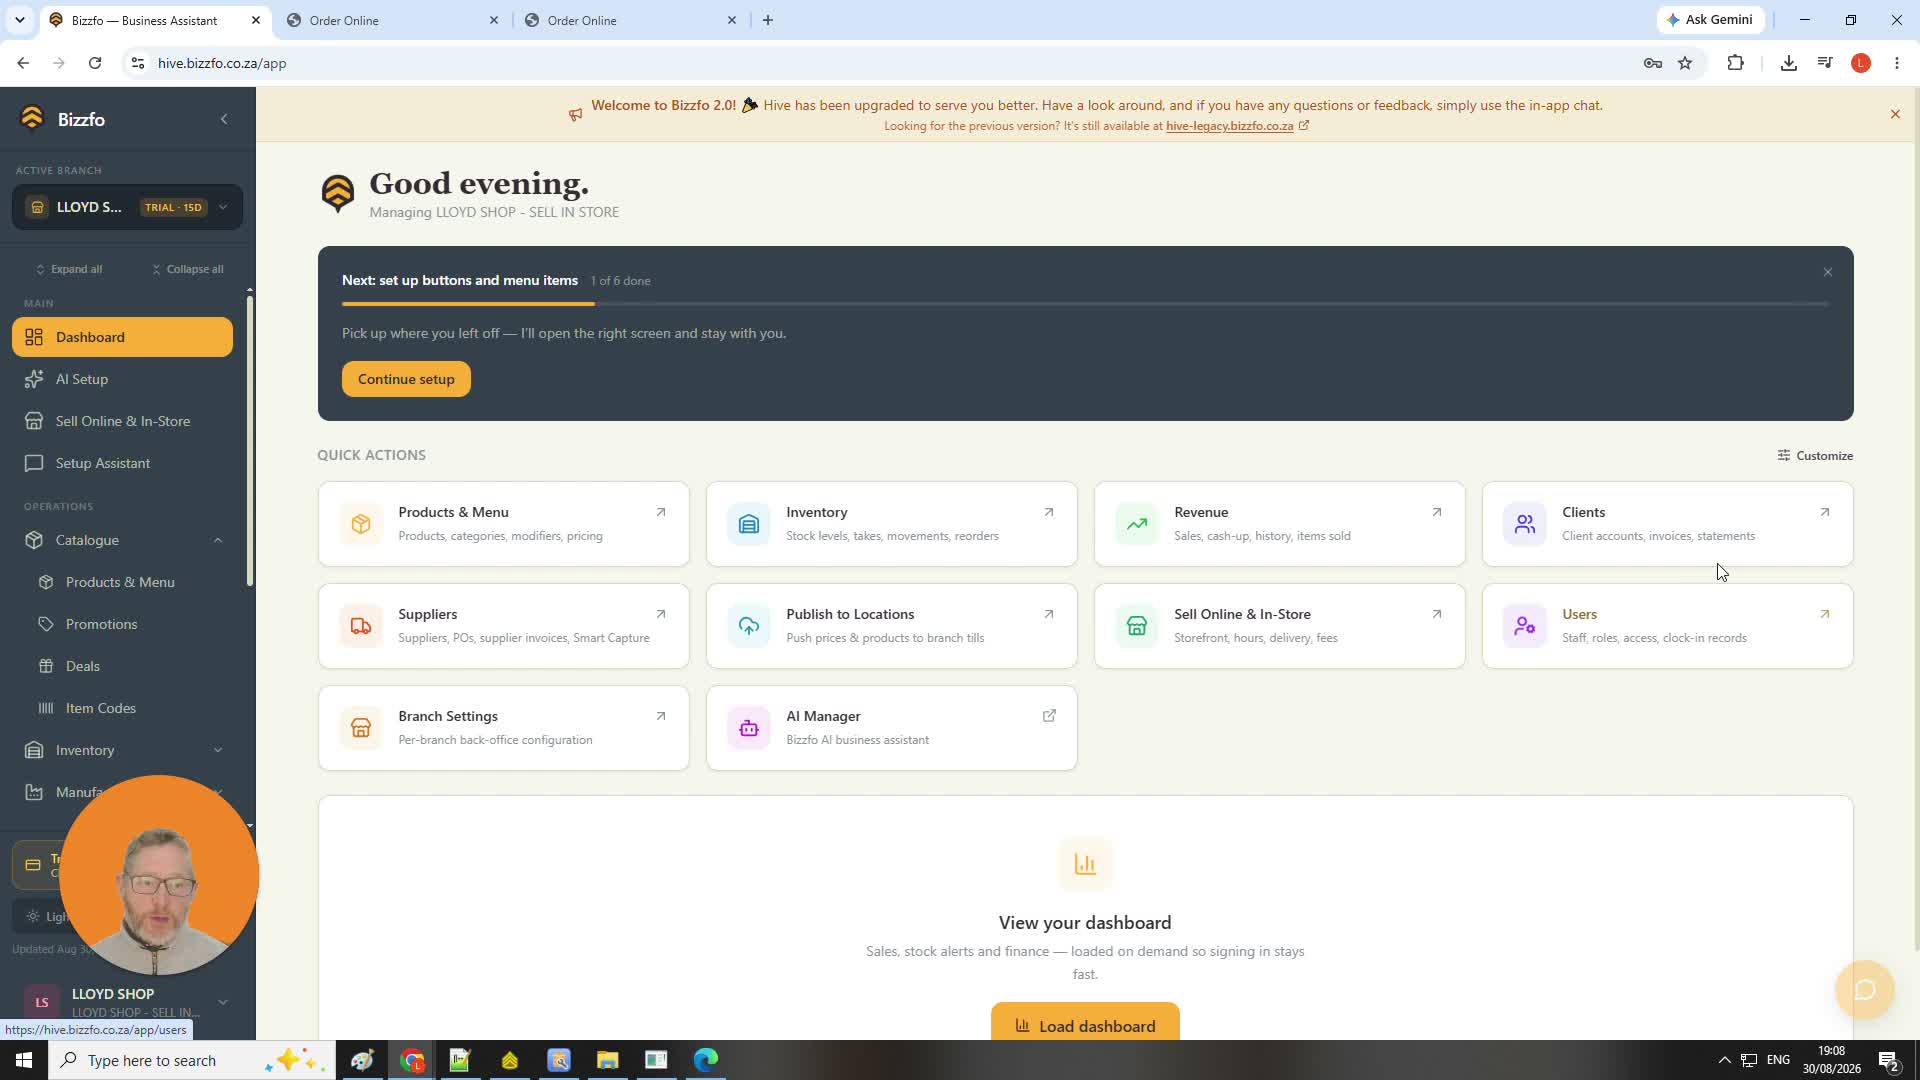Image resolution: width=1920 pixels, height=1080 pixels.
Task: Open the Products & Menu quick action icon
Action: pos(361,524)
